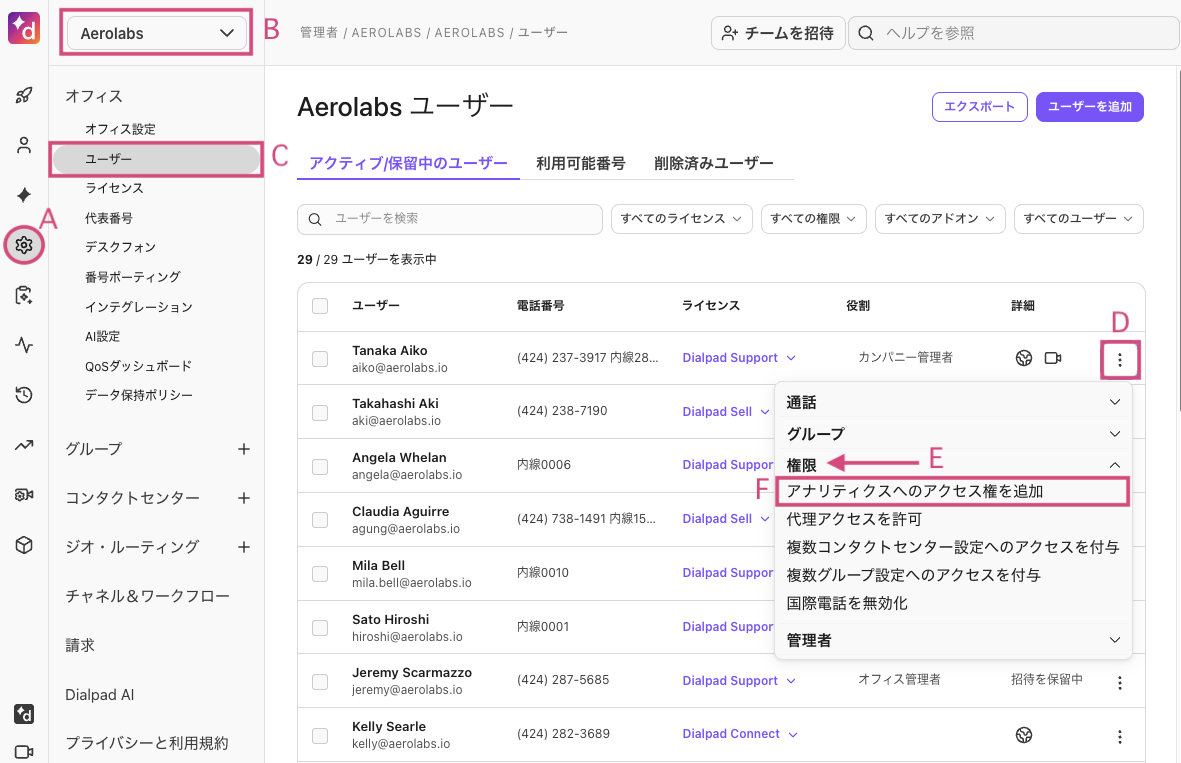Open the launch/getting started rocket icon

tap(24, 94)
